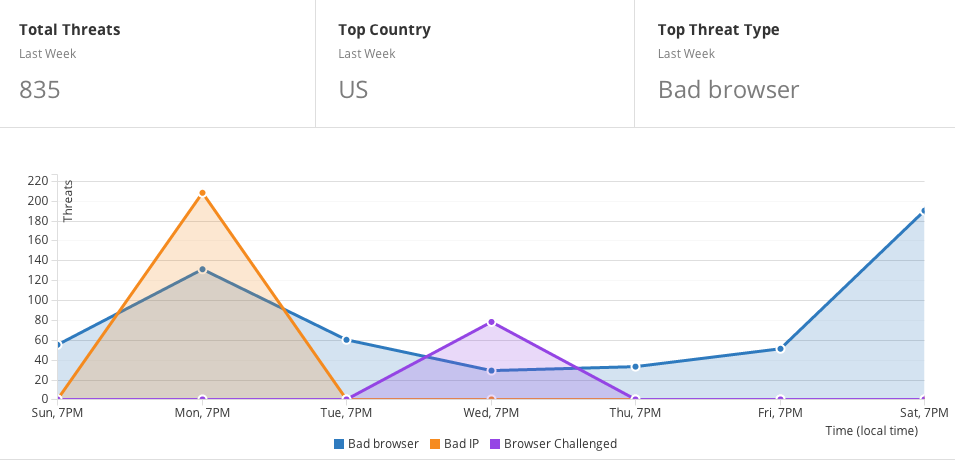Select the Browser Challenged peak on Wednesday
This screenshot has height=462, width=955.
[x=491, y=322]
